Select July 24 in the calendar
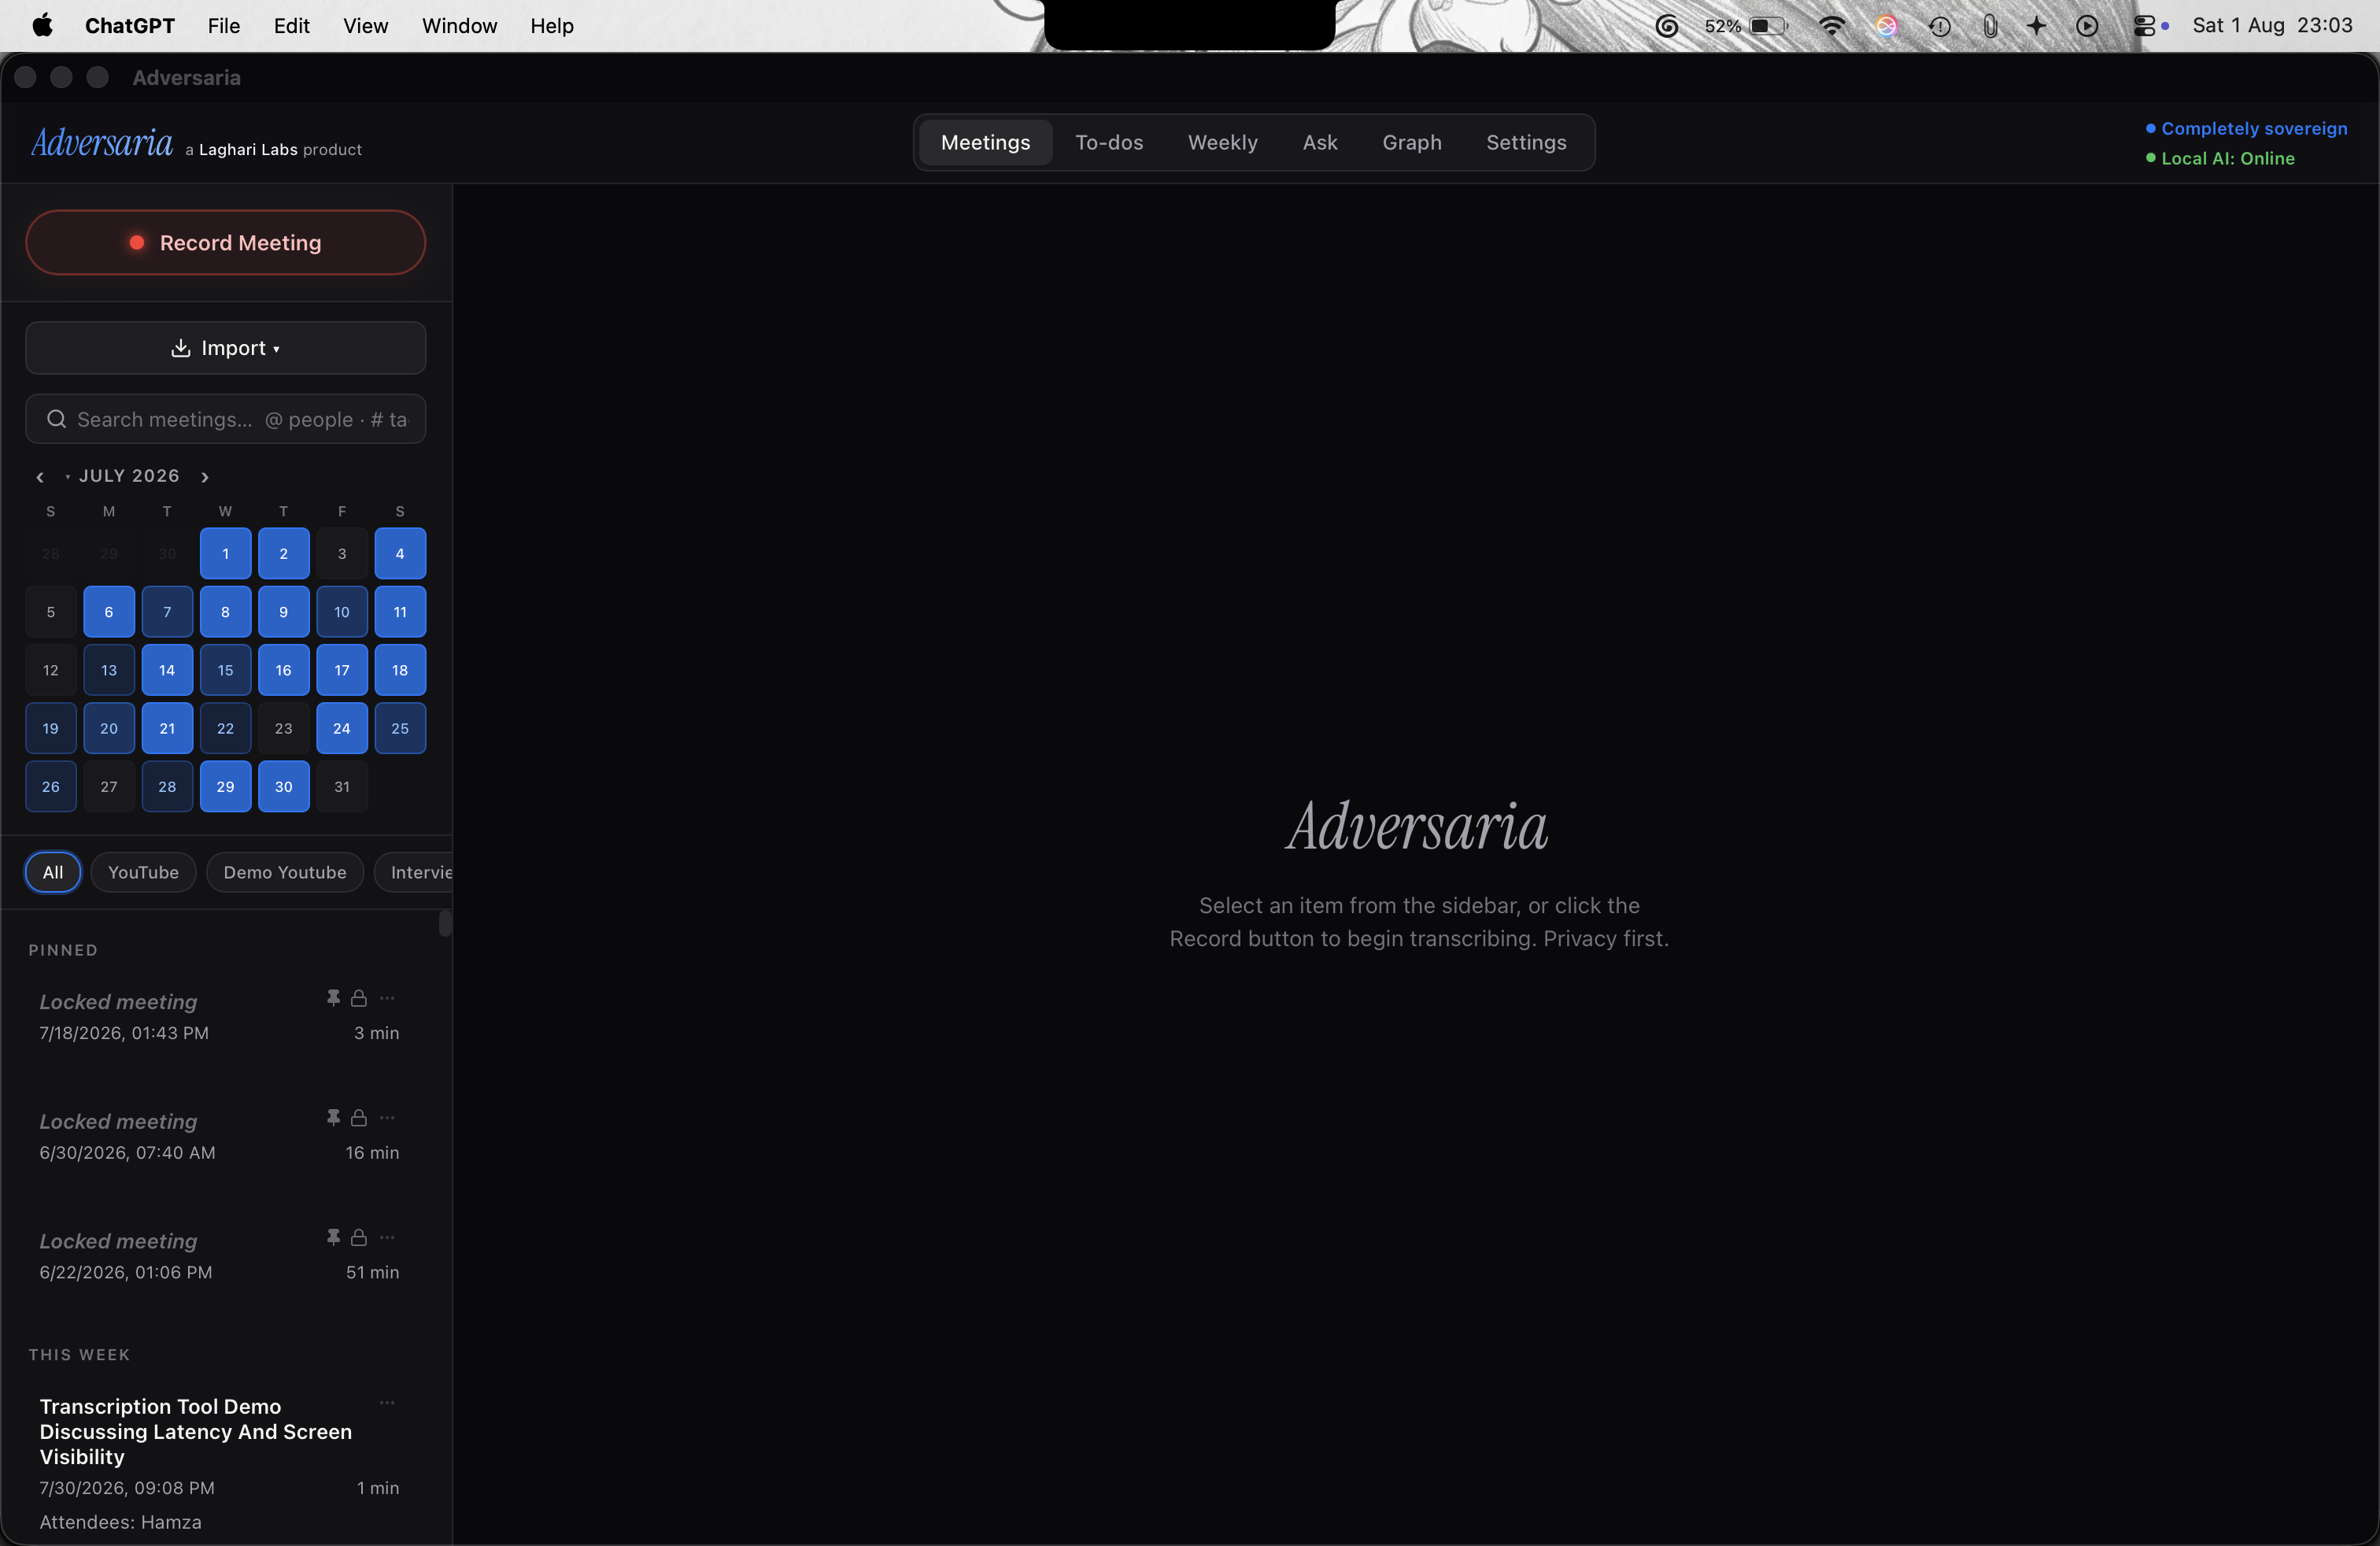The height and width of the screenshot is (1546, 2380). point(342,728)
